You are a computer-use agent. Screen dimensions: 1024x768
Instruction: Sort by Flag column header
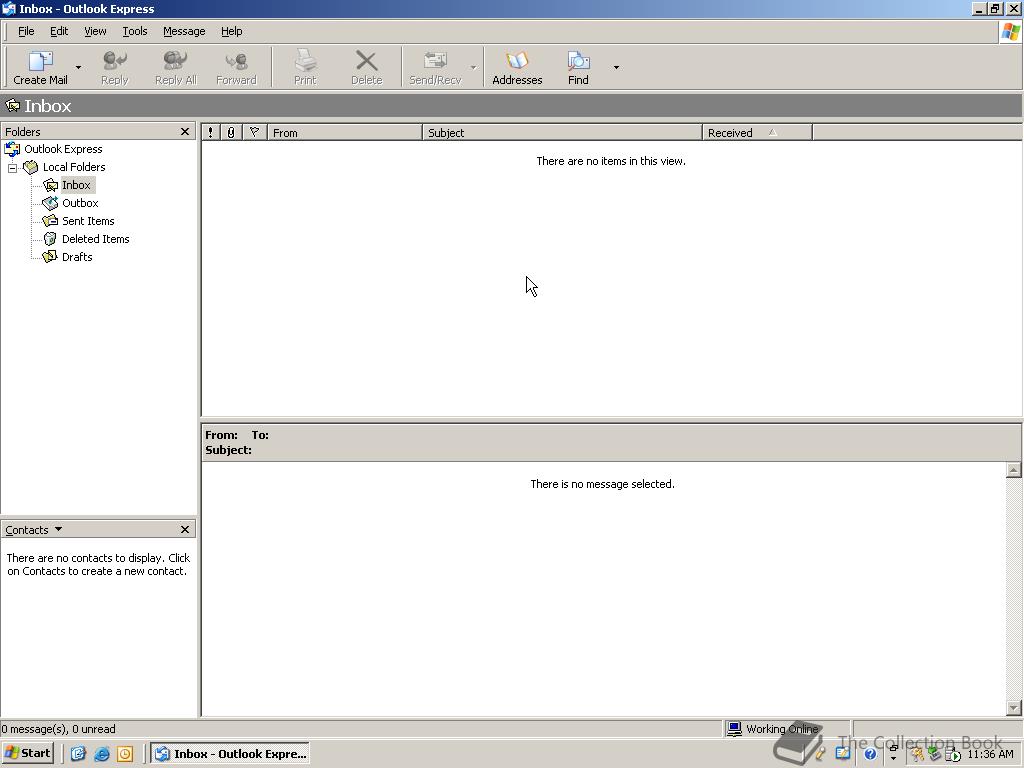(x=255, y=133)
